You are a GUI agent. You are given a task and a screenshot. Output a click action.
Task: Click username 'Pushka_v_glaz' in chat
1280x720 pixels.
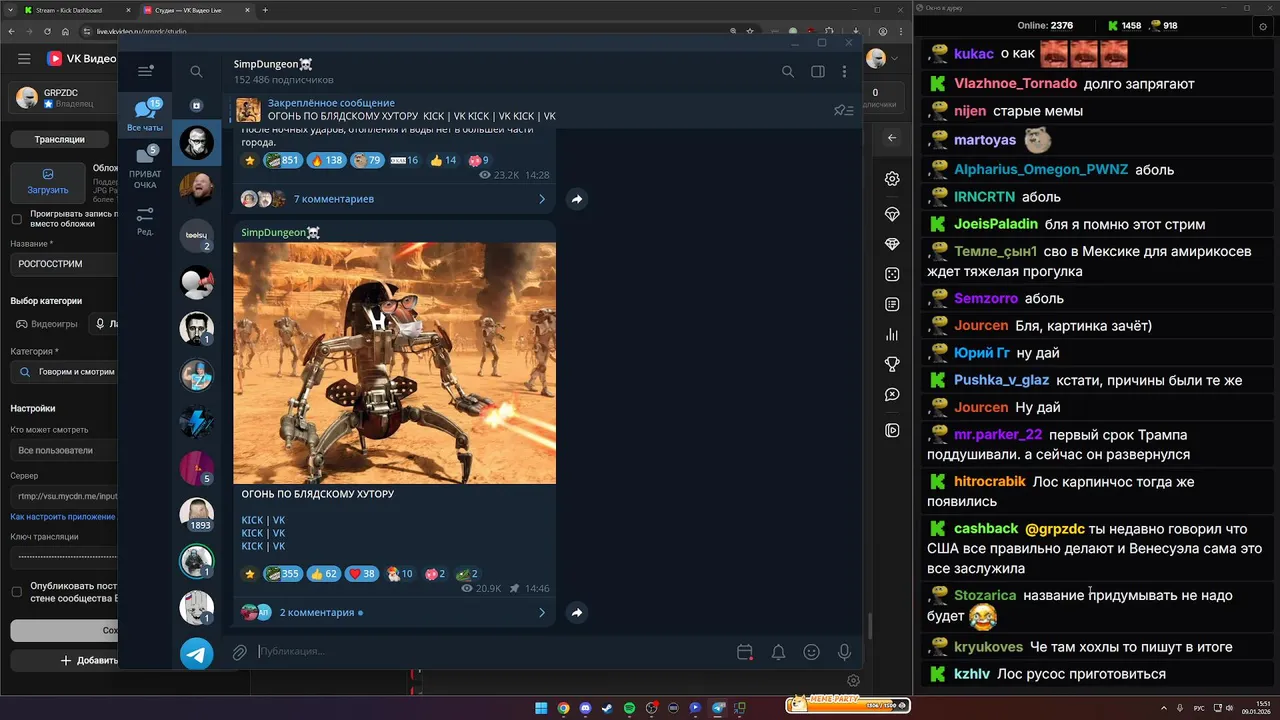(1001, 380)
